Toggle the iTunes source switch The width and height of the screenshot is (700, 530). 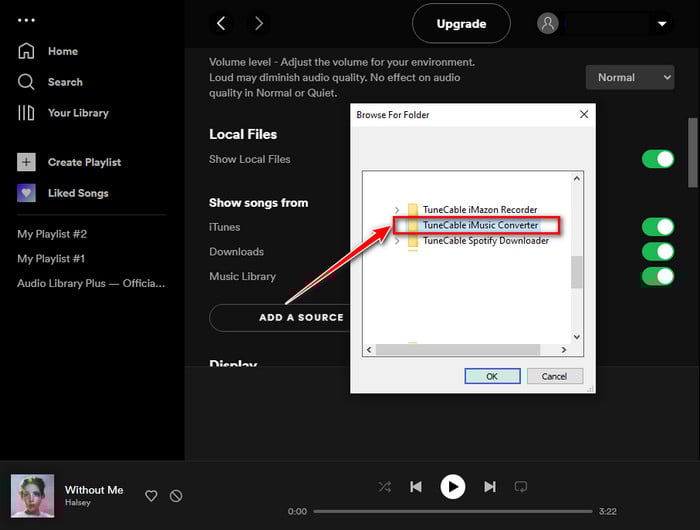[658, 227]
